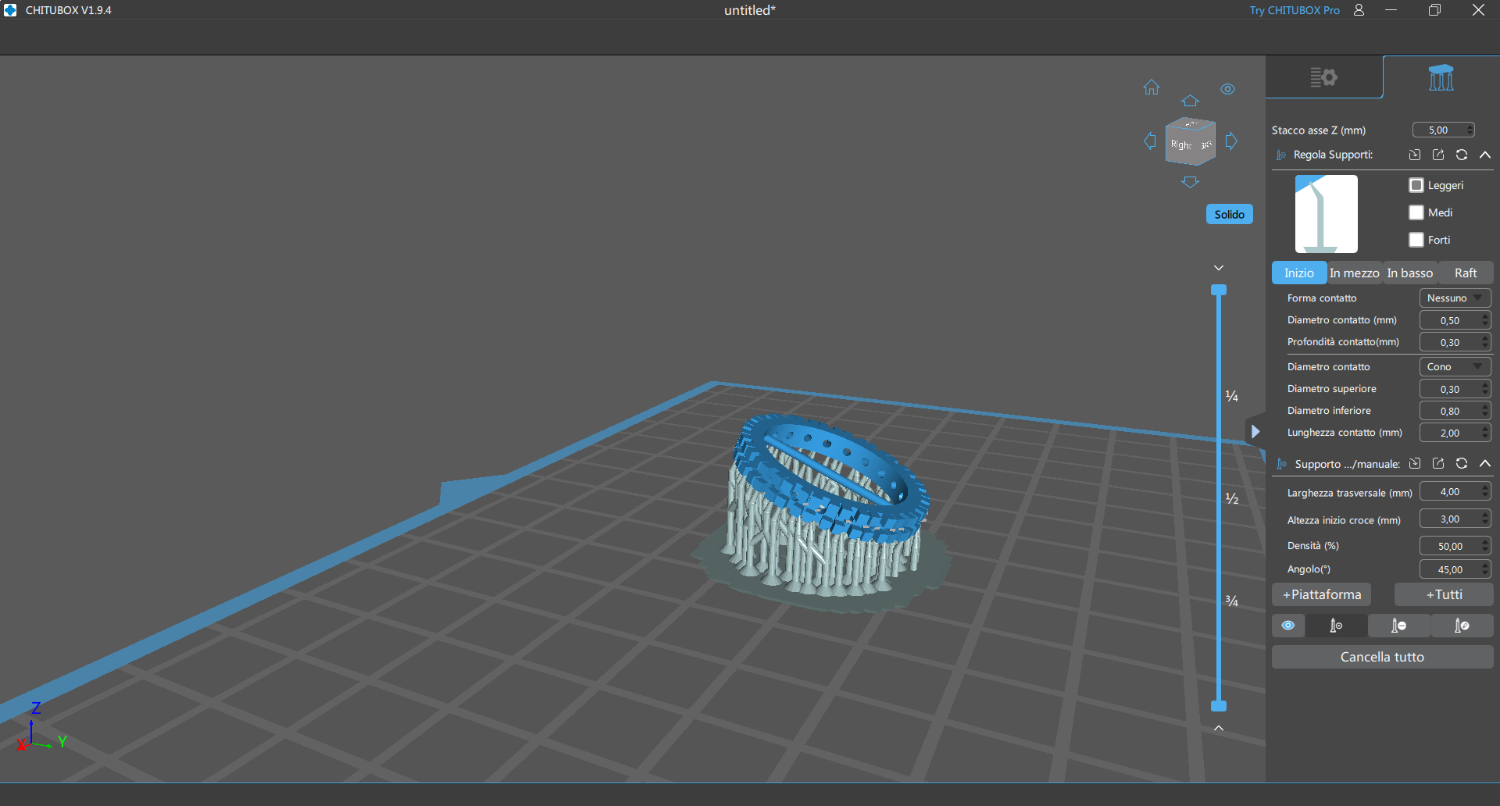Click the +Piattaforma button
The image size is (1500, 806).
[1321, 594]
